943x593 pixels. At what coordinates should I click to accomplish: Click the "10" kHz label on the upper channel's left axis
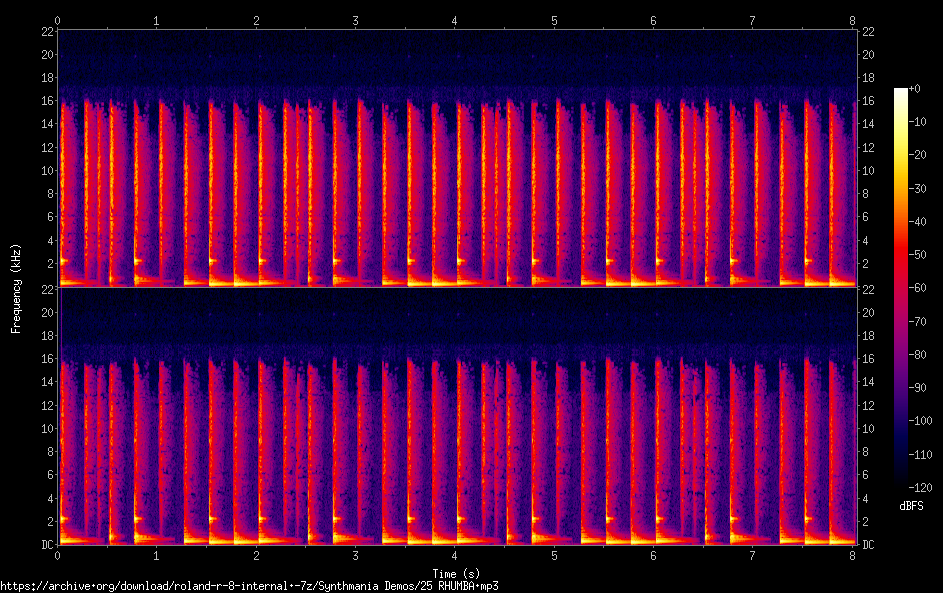tap(48, 170)
